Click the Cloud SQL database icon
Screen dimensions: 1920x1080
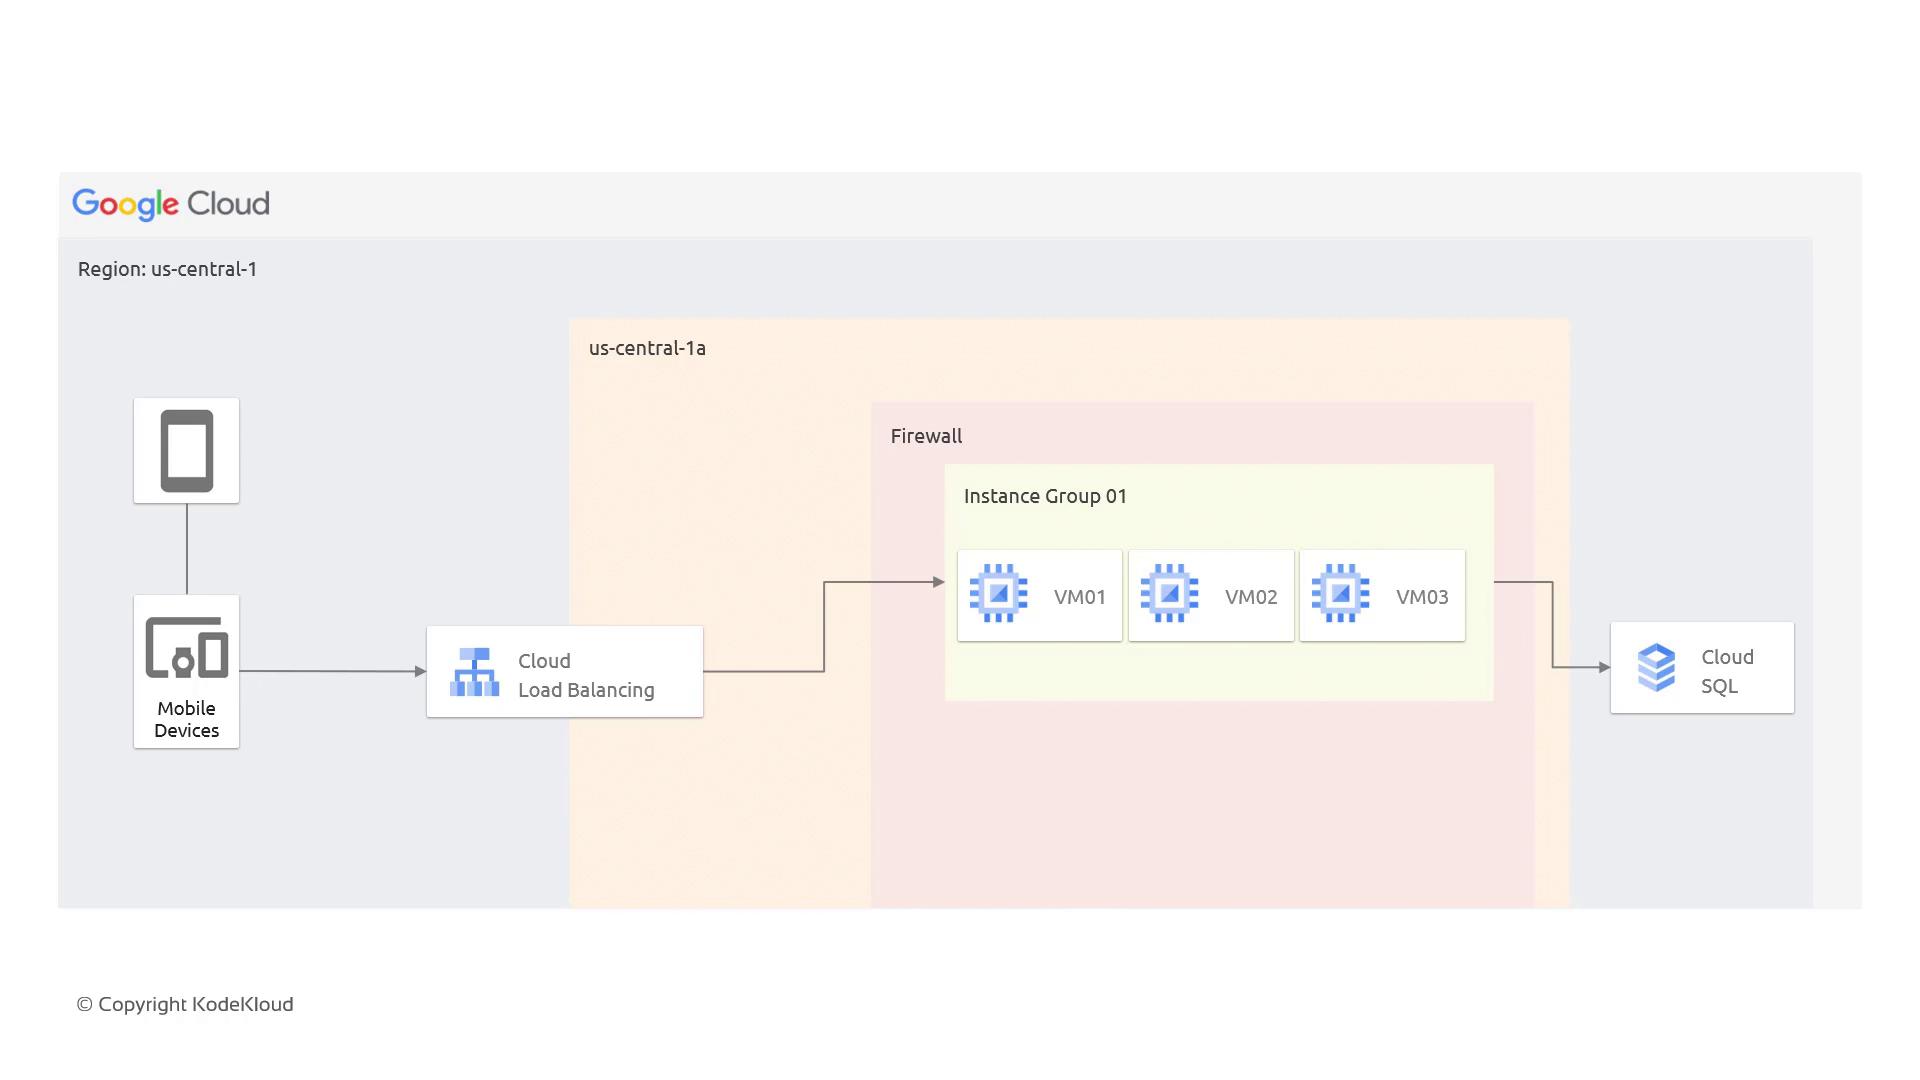tap(1656, 667)
